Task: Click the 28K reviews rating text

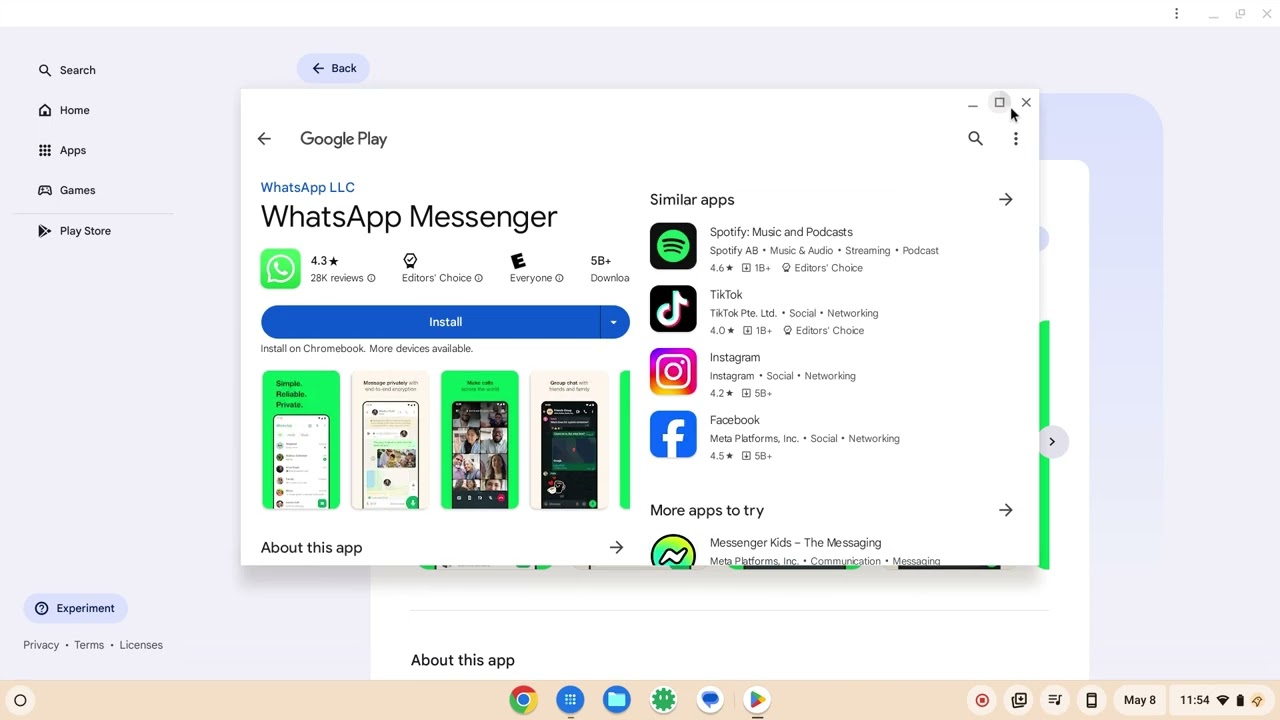Action: pos(337,278)
